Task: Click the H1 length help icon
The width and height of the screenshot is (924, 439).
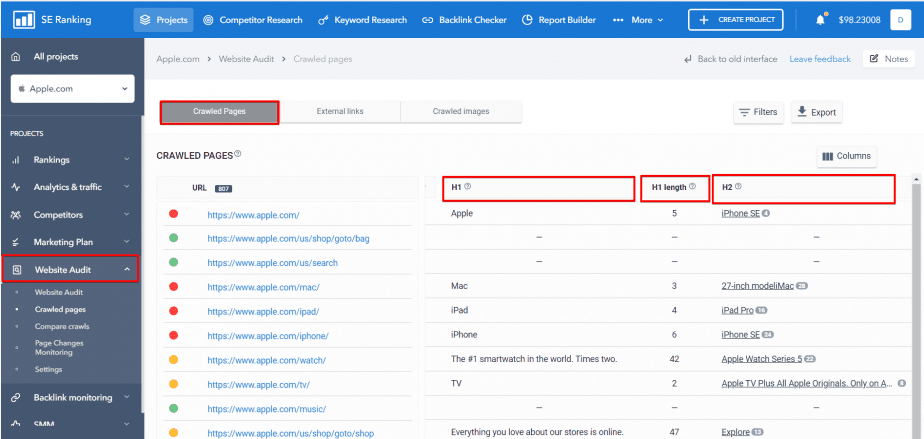Action: [692, 186]
